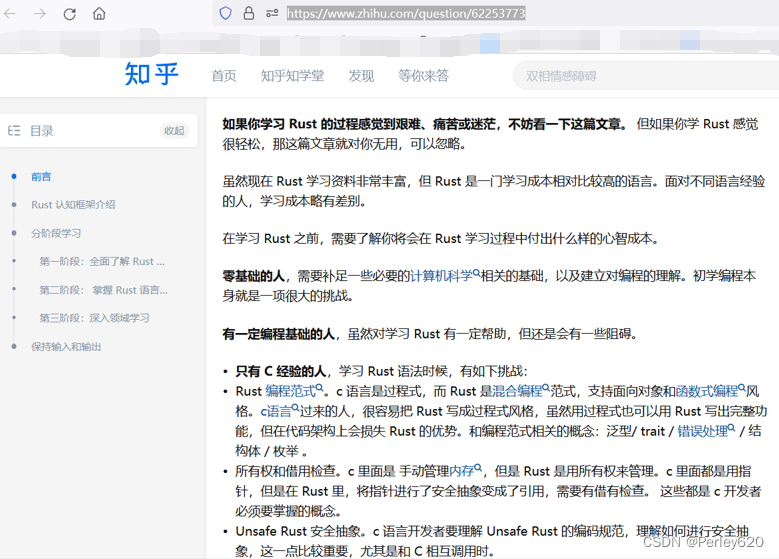Click the 知乎 logo
Viewport: 779px width, 559px height.
(152, 75)
